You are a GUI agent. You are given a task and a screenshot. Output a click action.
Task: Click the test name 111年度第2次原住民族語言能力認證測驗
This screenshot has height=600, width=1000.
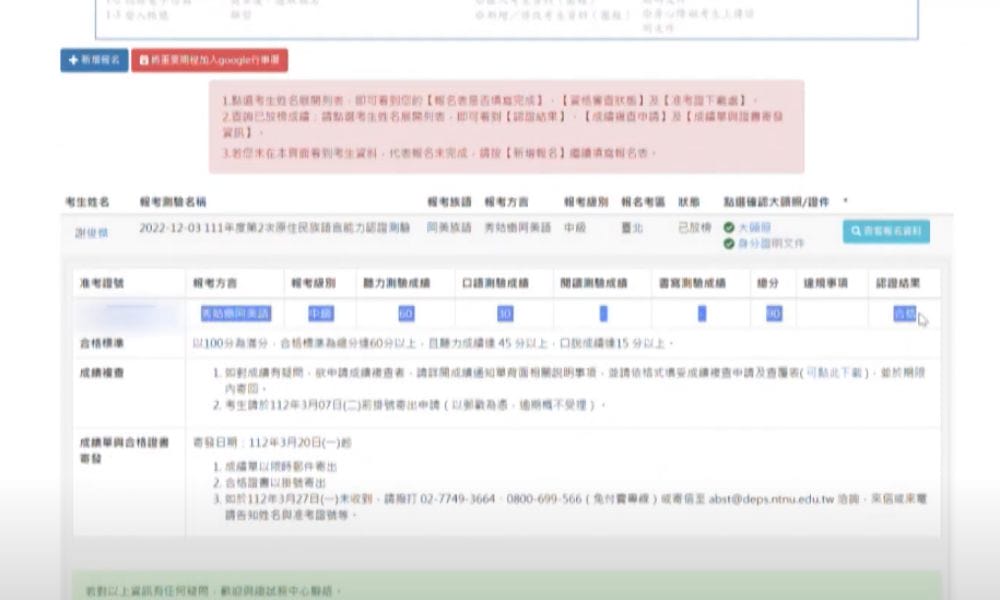(274, 228)
